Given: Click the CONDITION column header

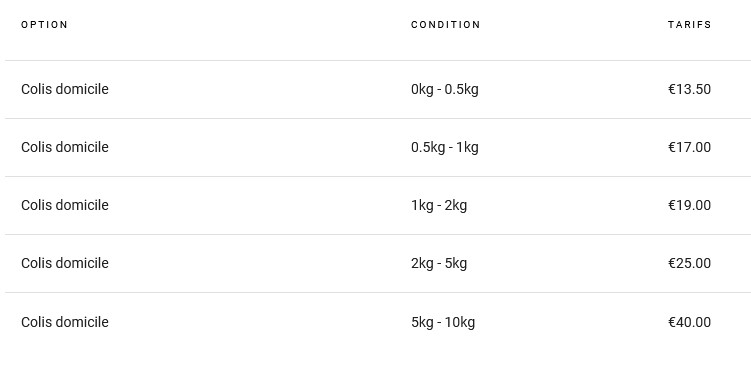Looking at the screenshot, I should point(445,25).
